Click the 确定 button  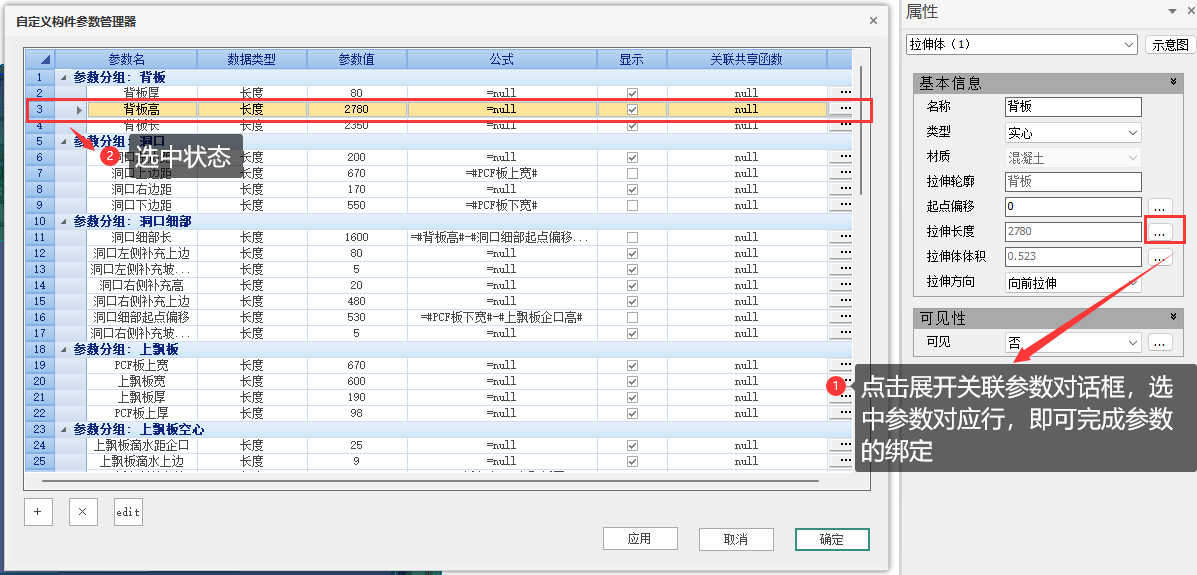[832, 539]
